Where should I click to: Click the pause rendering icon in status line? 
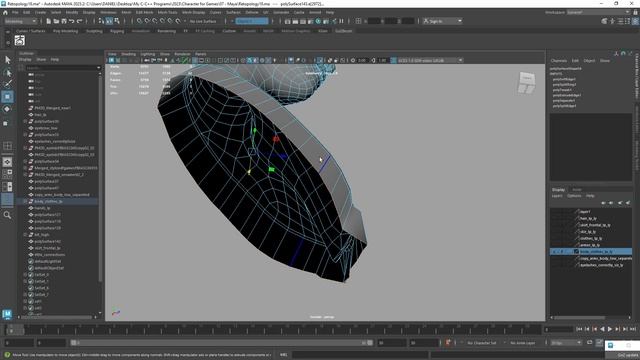pos(342,21)
